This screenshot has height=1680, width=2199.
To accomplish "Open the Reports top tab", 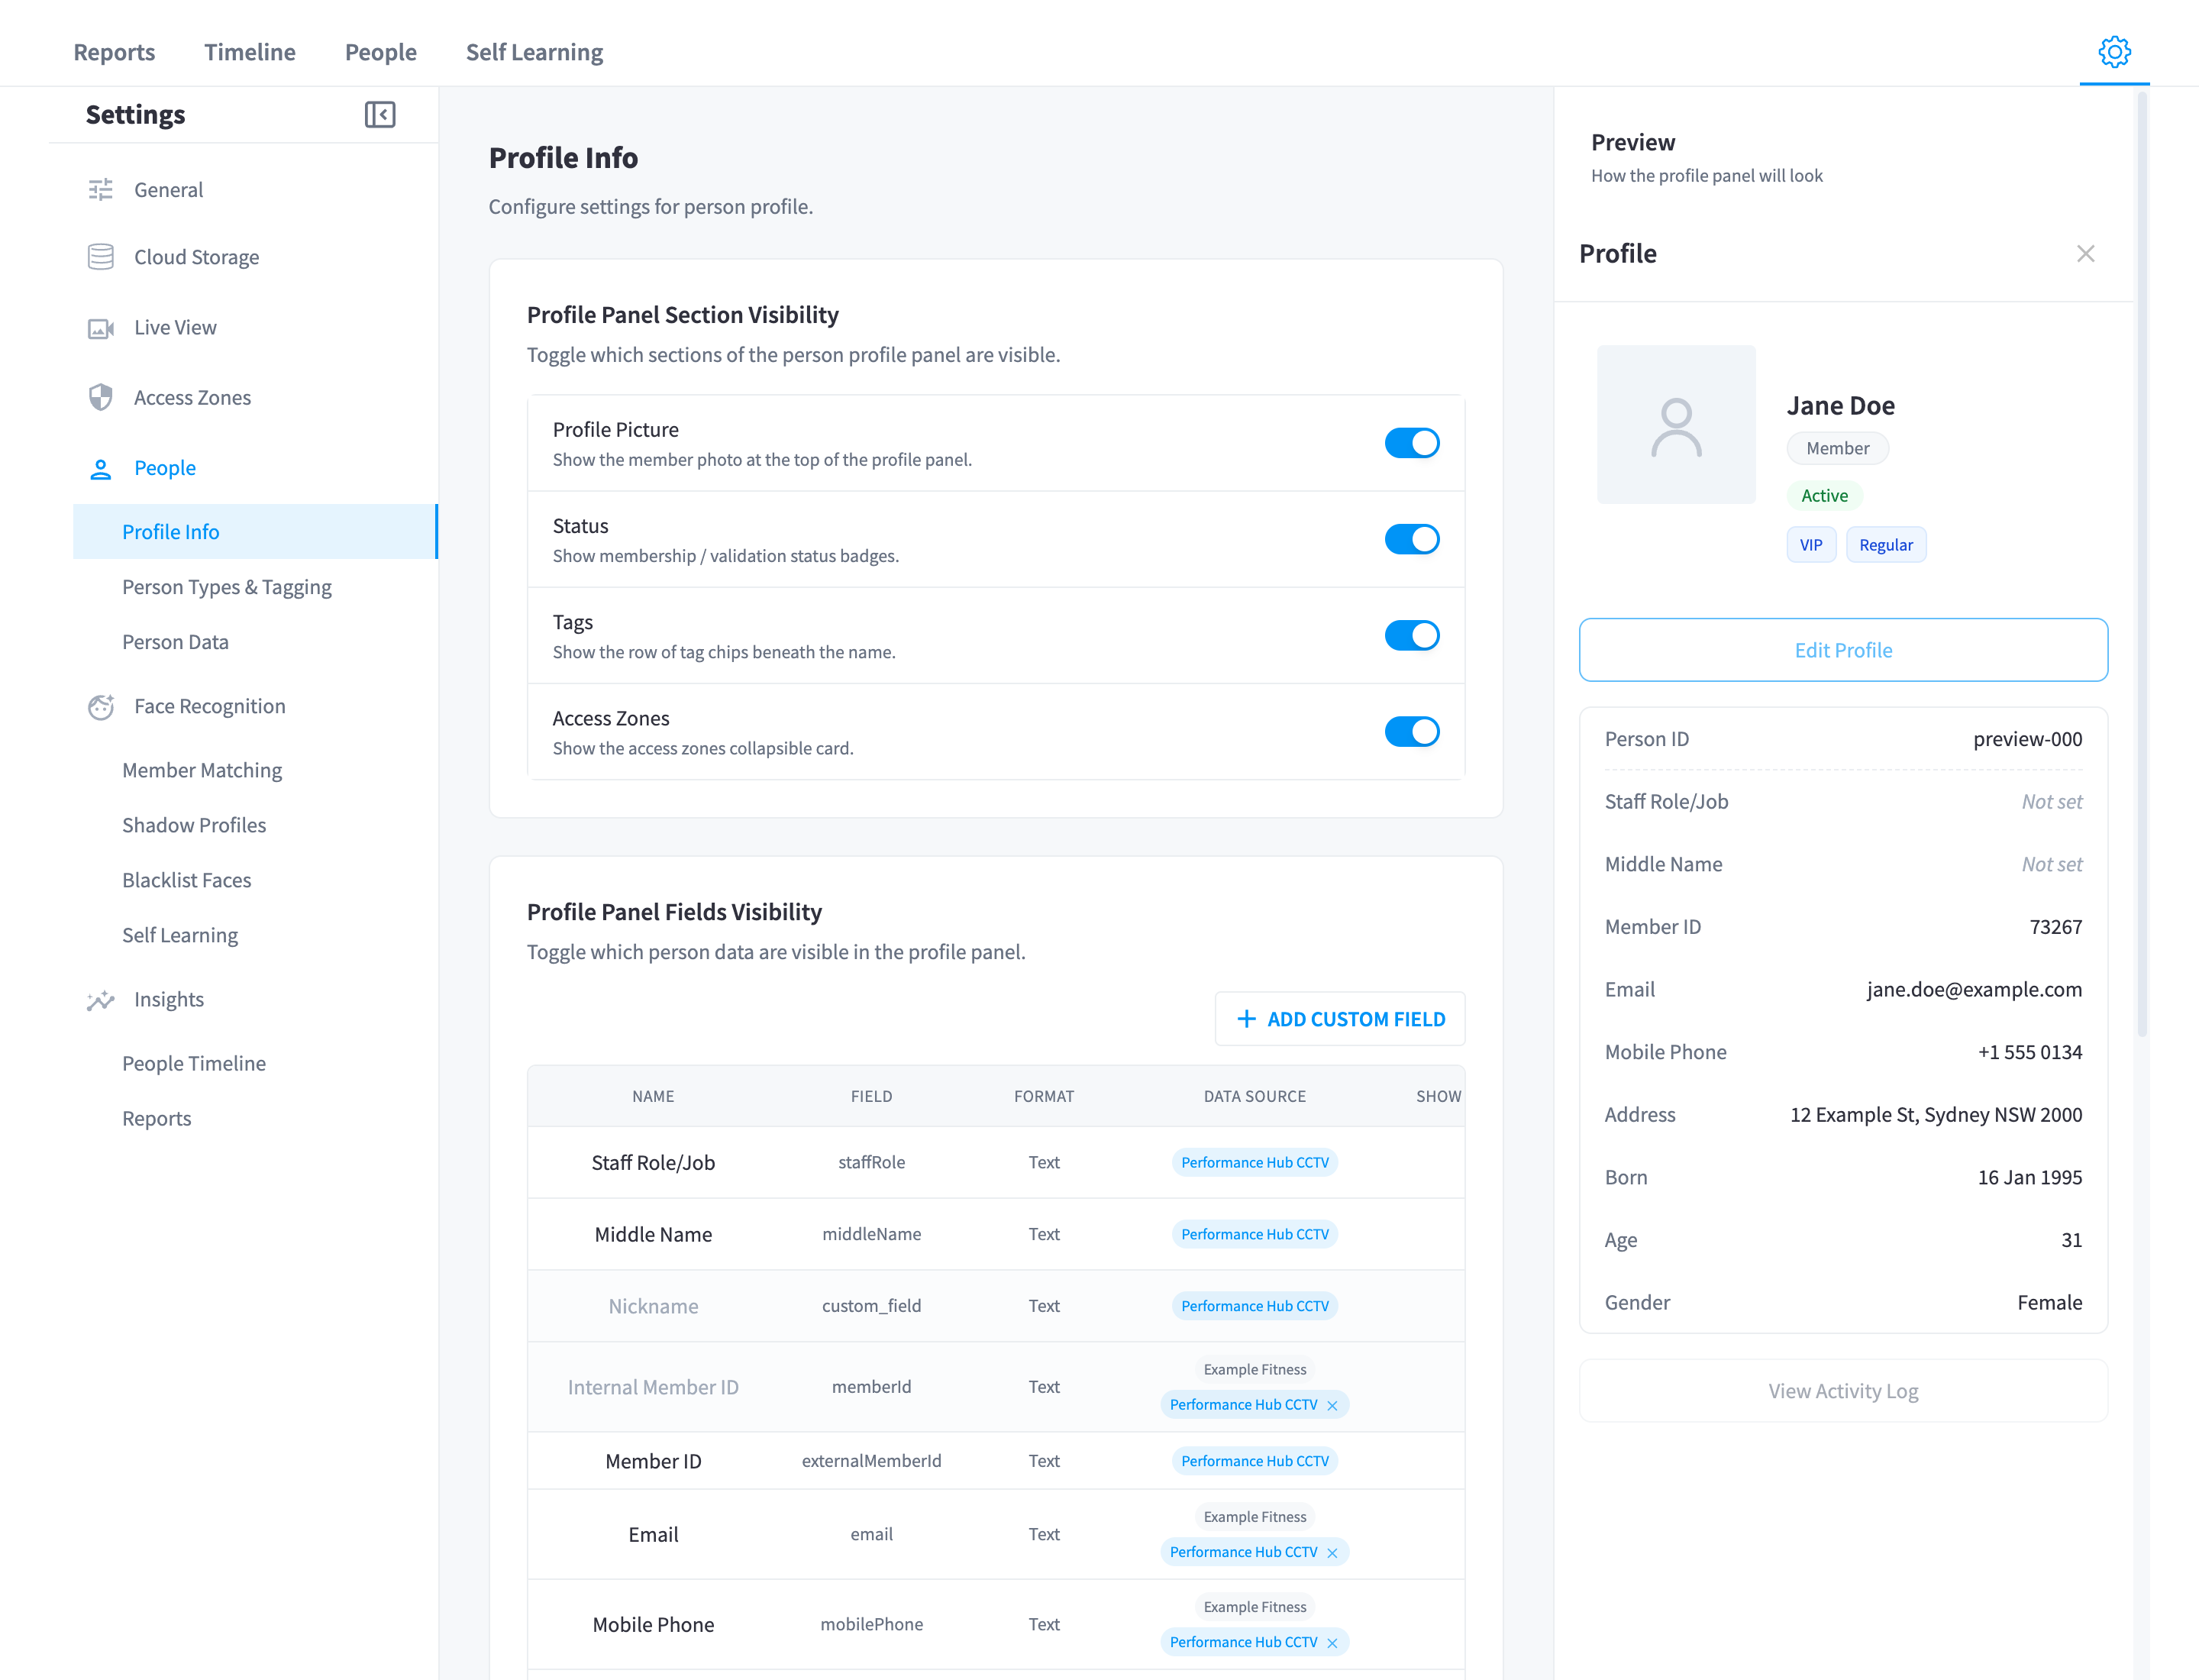I will (x=114, y=52).
